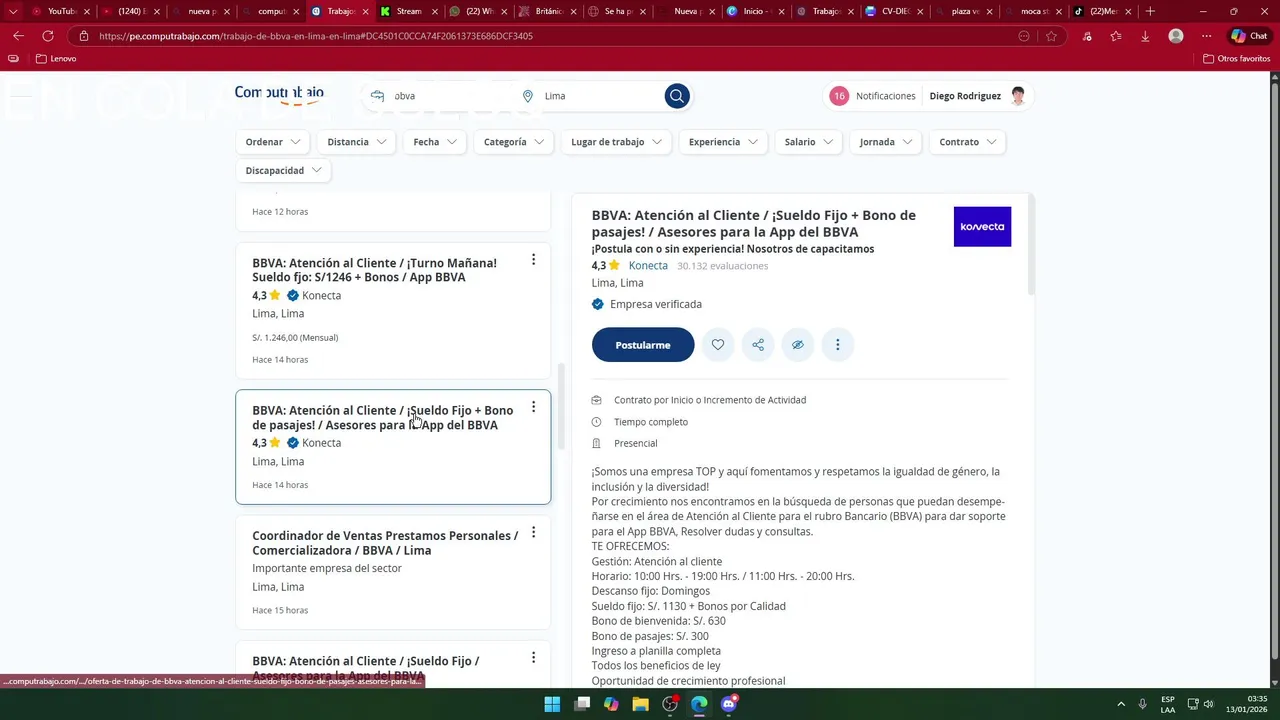Click the Computrabajo logo

pos(279,95)
